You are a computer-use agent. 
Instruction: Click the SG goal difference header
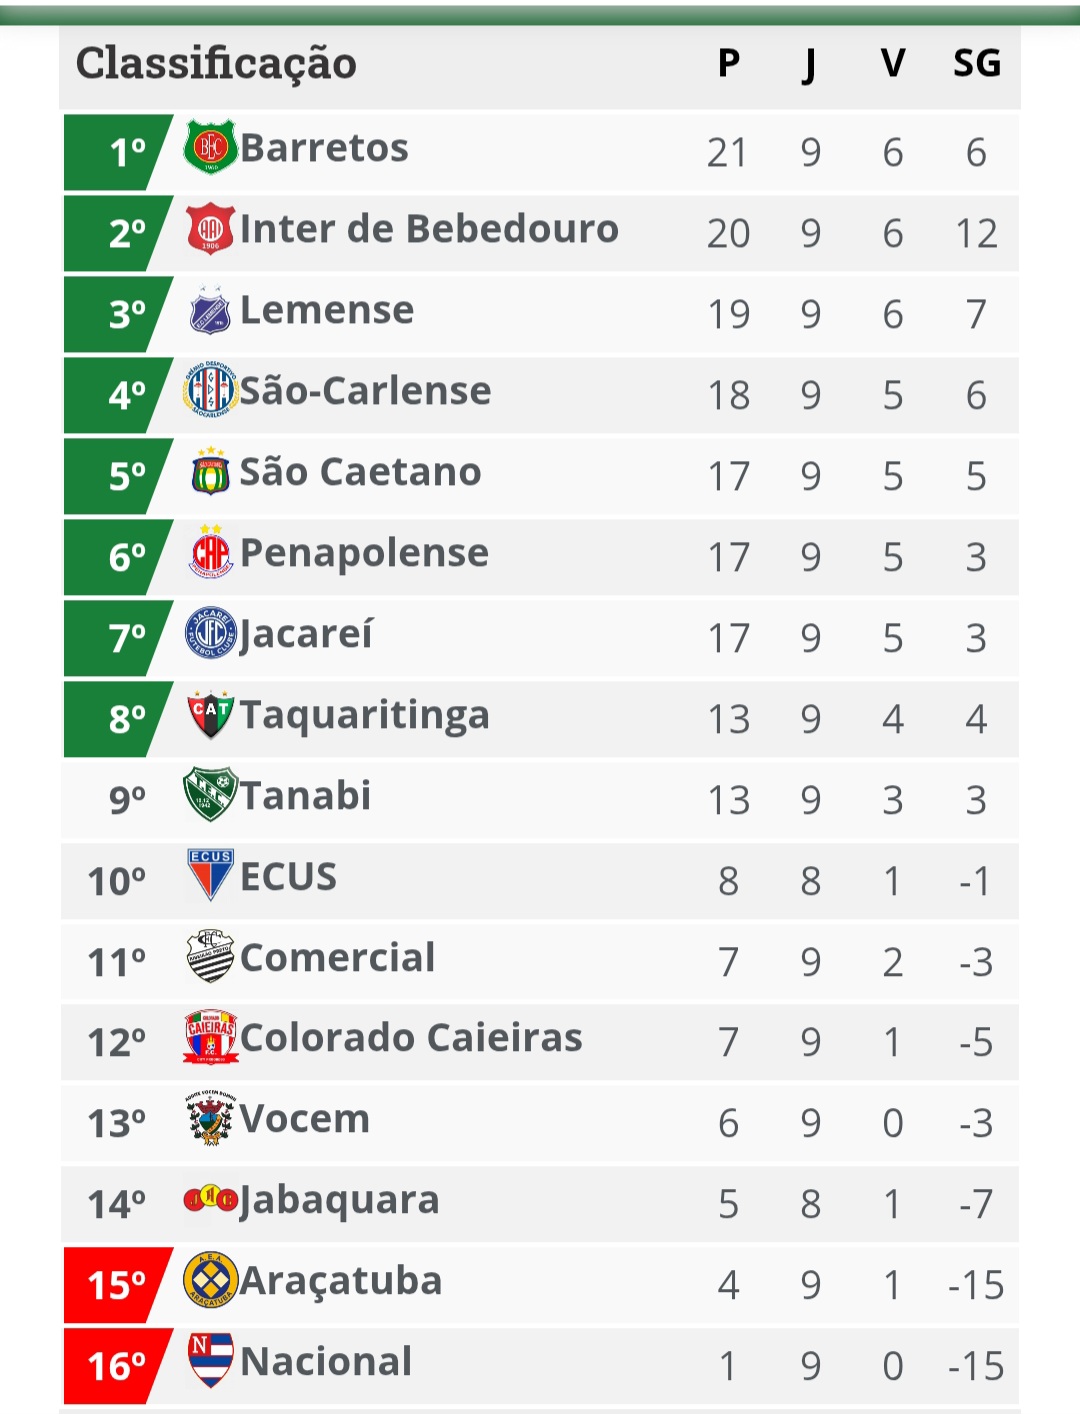[x=976, y=64]
